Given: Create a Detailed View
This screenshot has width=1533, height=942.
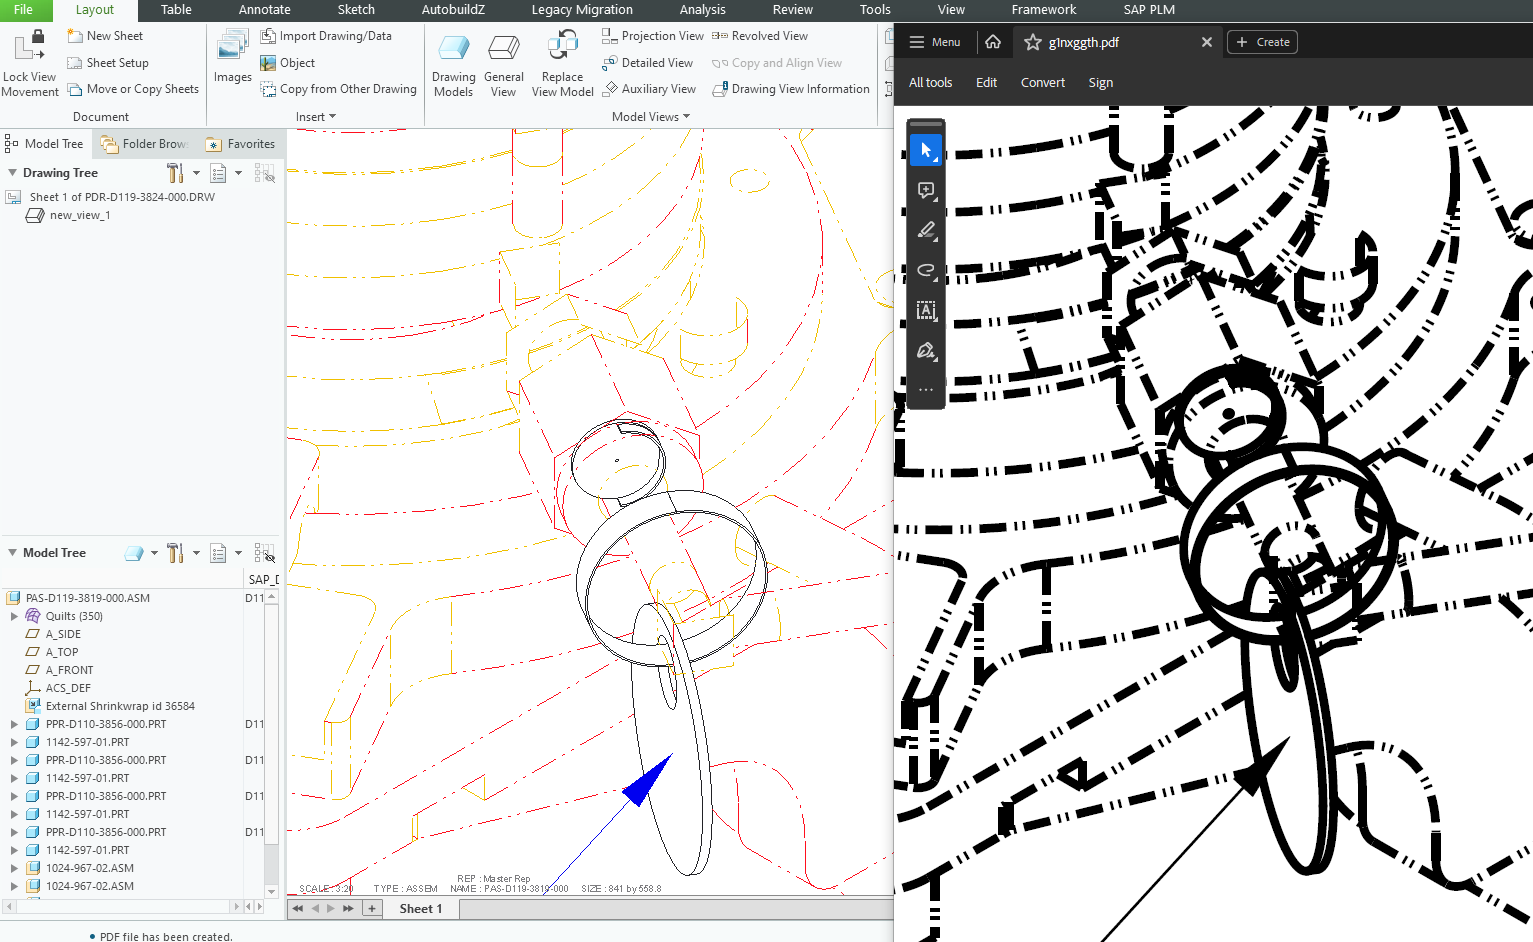Looking at the screenshot, I should (x=649, y=61).
